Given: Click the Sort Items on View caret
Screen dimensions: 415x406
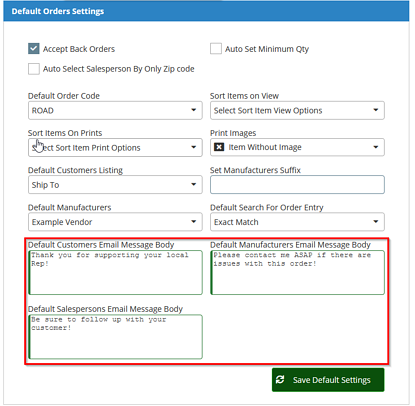Looking at the screenshot, I should pyautogui.click(x=376, y=110).
